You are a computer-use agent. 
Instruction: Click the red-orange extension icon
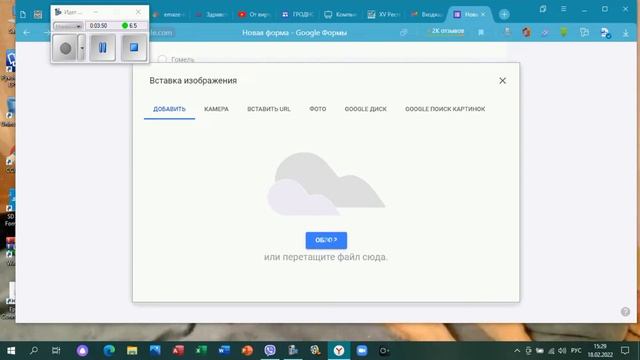(526, 32)
